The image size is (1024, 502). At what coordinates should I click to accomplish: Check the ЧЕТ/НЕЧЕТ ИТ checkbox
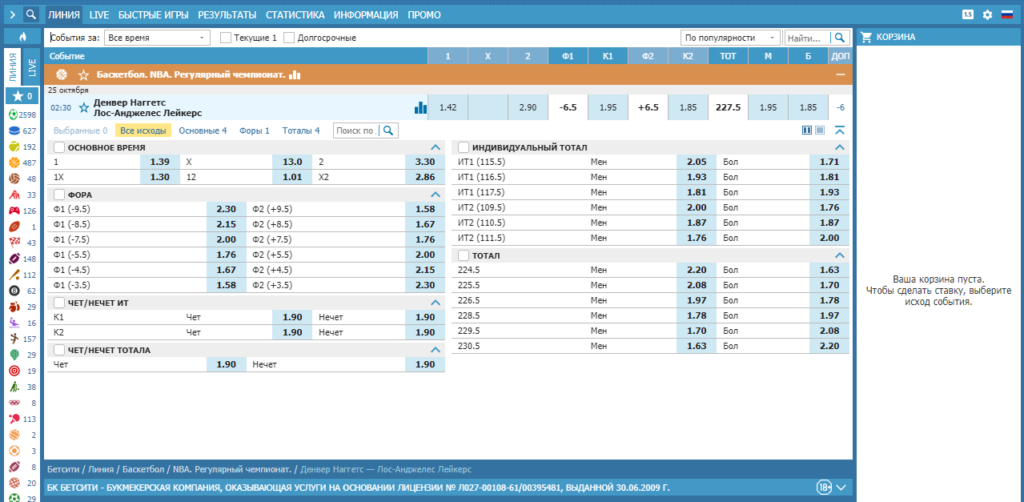click(59, 303)
